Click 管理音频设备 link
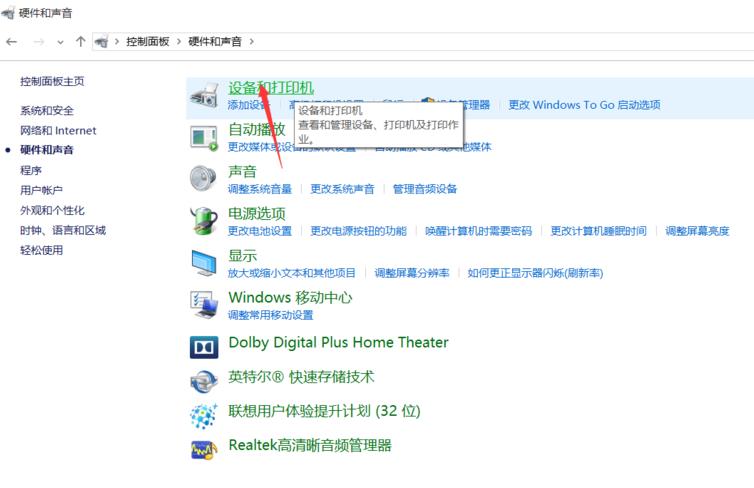Viewport: 754px width, 488px height. tap(425, 189)
